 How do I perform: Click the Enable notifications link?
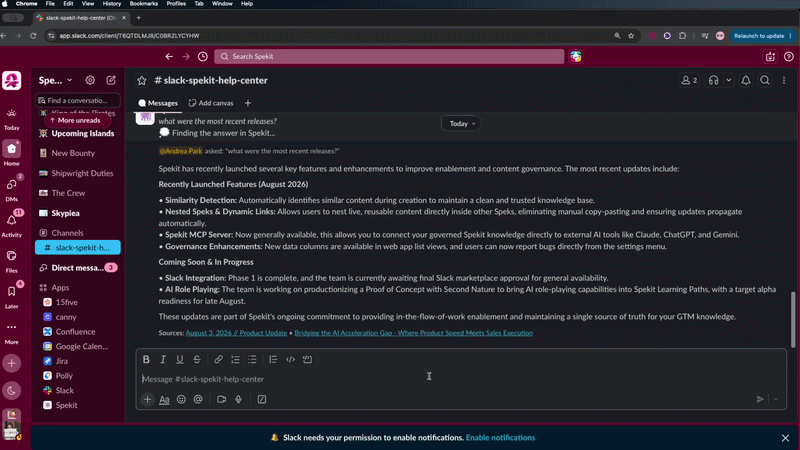[x=501, y=437]
